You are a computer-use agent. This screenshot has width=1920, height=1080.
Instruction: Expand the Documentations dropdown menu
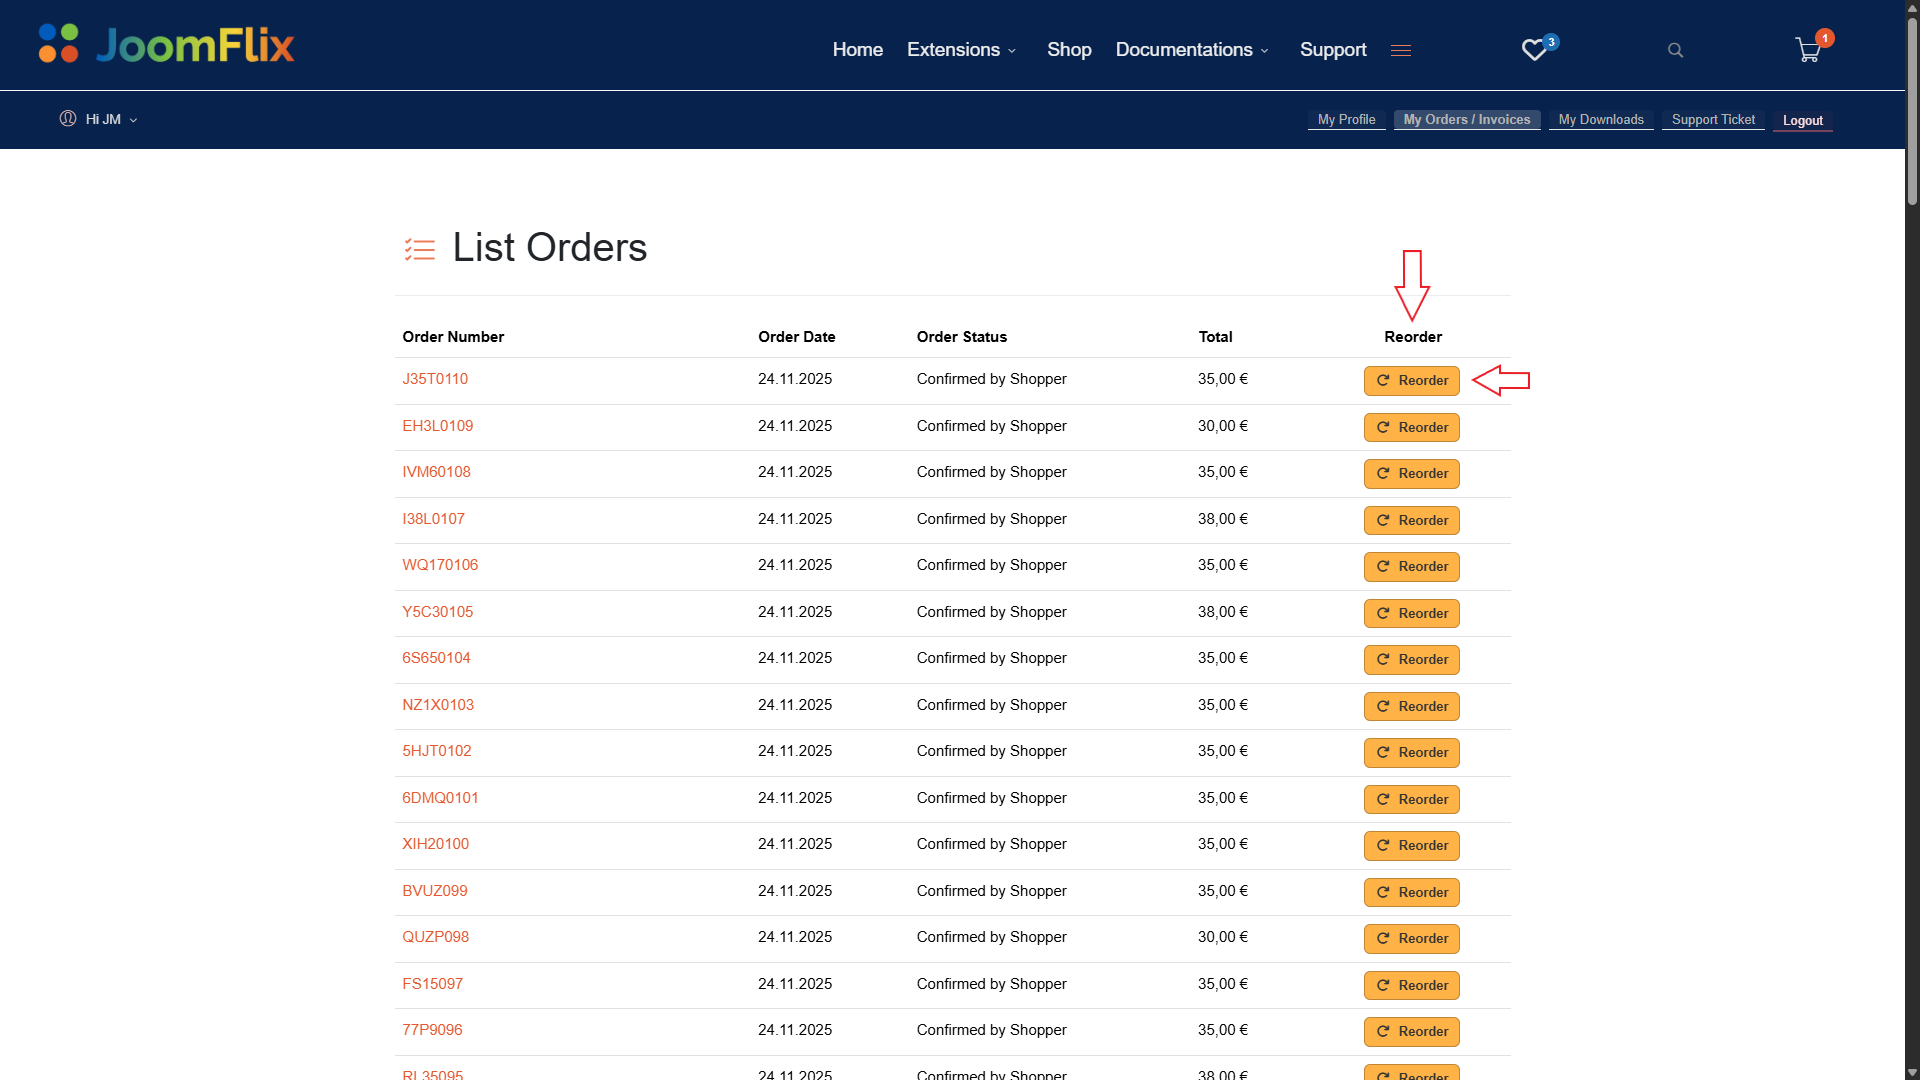[x=1192, y=50]
